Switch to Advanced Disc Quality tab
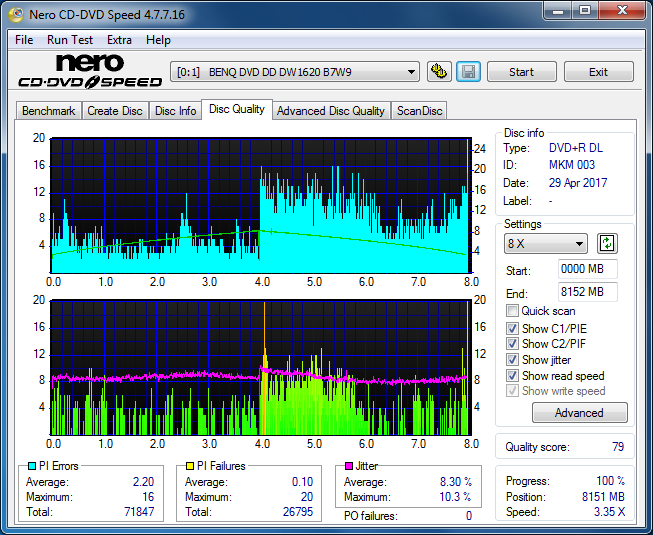The image size is (653, 535). pyautogui.click(x=331, y=111)
